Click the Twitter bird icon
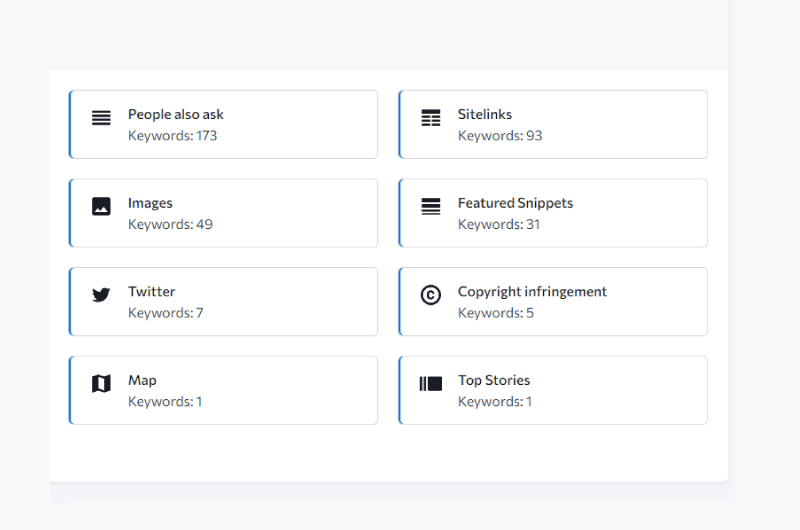The width and height of the screenshot is (800, 530). point(101,295)
